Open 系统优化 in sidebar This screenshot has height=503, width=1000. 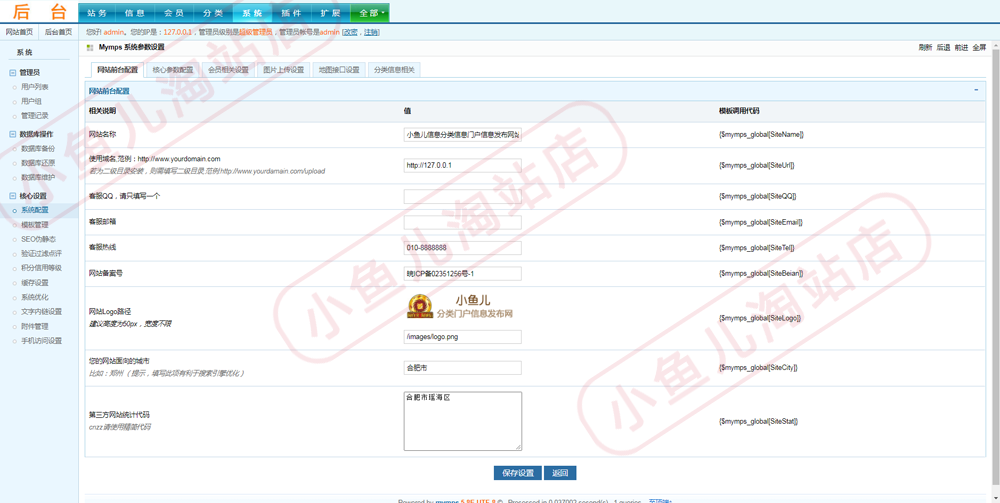[x=34, y=297]
